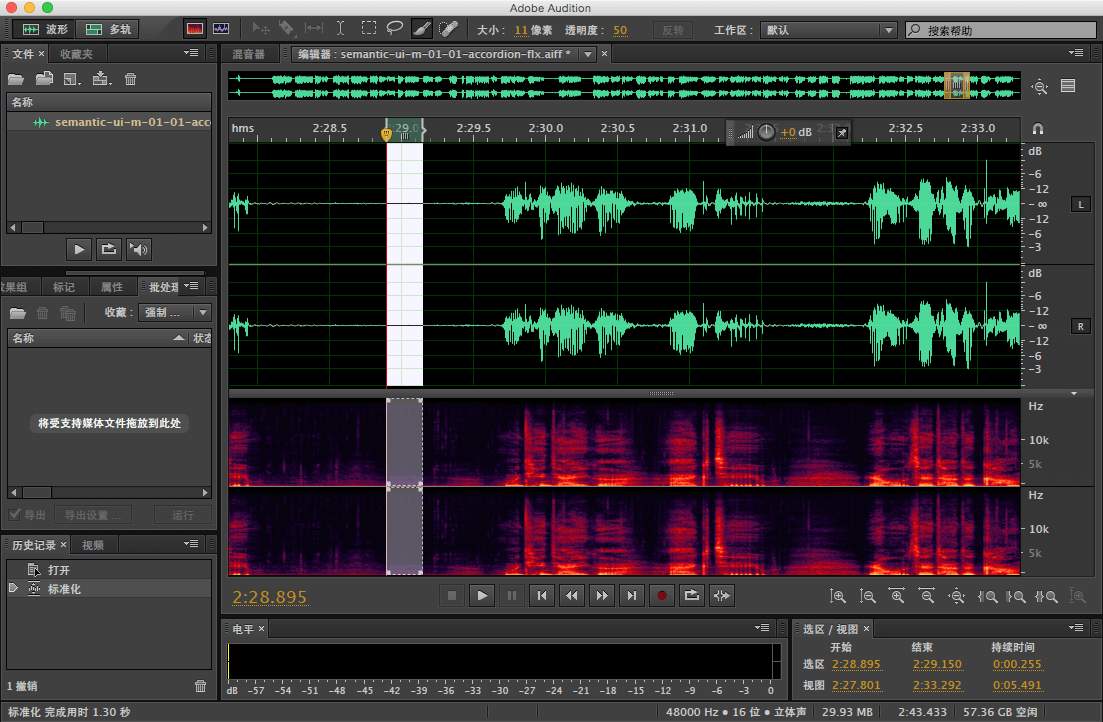Image resolution: width=1103 pixels, height=722 pixels.
Task: Move playhead to next marker
Action: [x=632, y=595]
